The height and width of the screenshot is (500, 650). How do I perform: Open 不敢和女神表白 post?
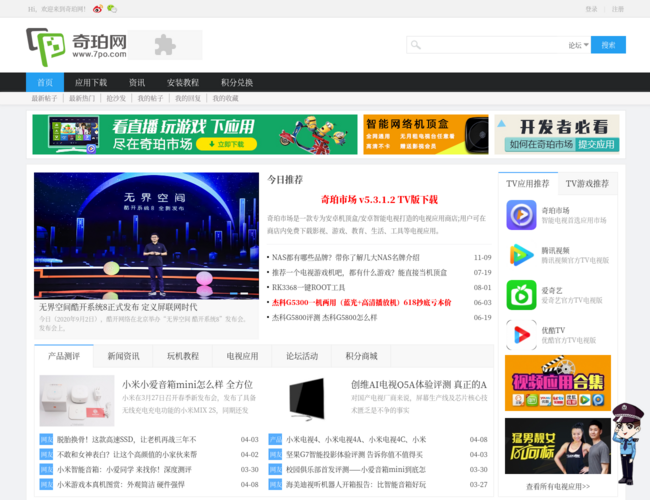(127, 454)
